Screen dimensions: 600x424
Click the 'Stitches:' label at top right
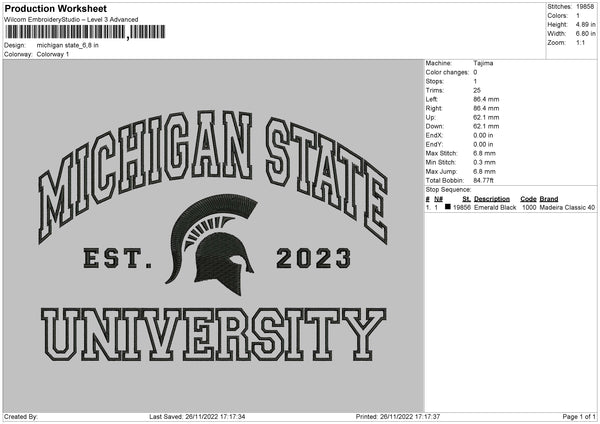559,7
